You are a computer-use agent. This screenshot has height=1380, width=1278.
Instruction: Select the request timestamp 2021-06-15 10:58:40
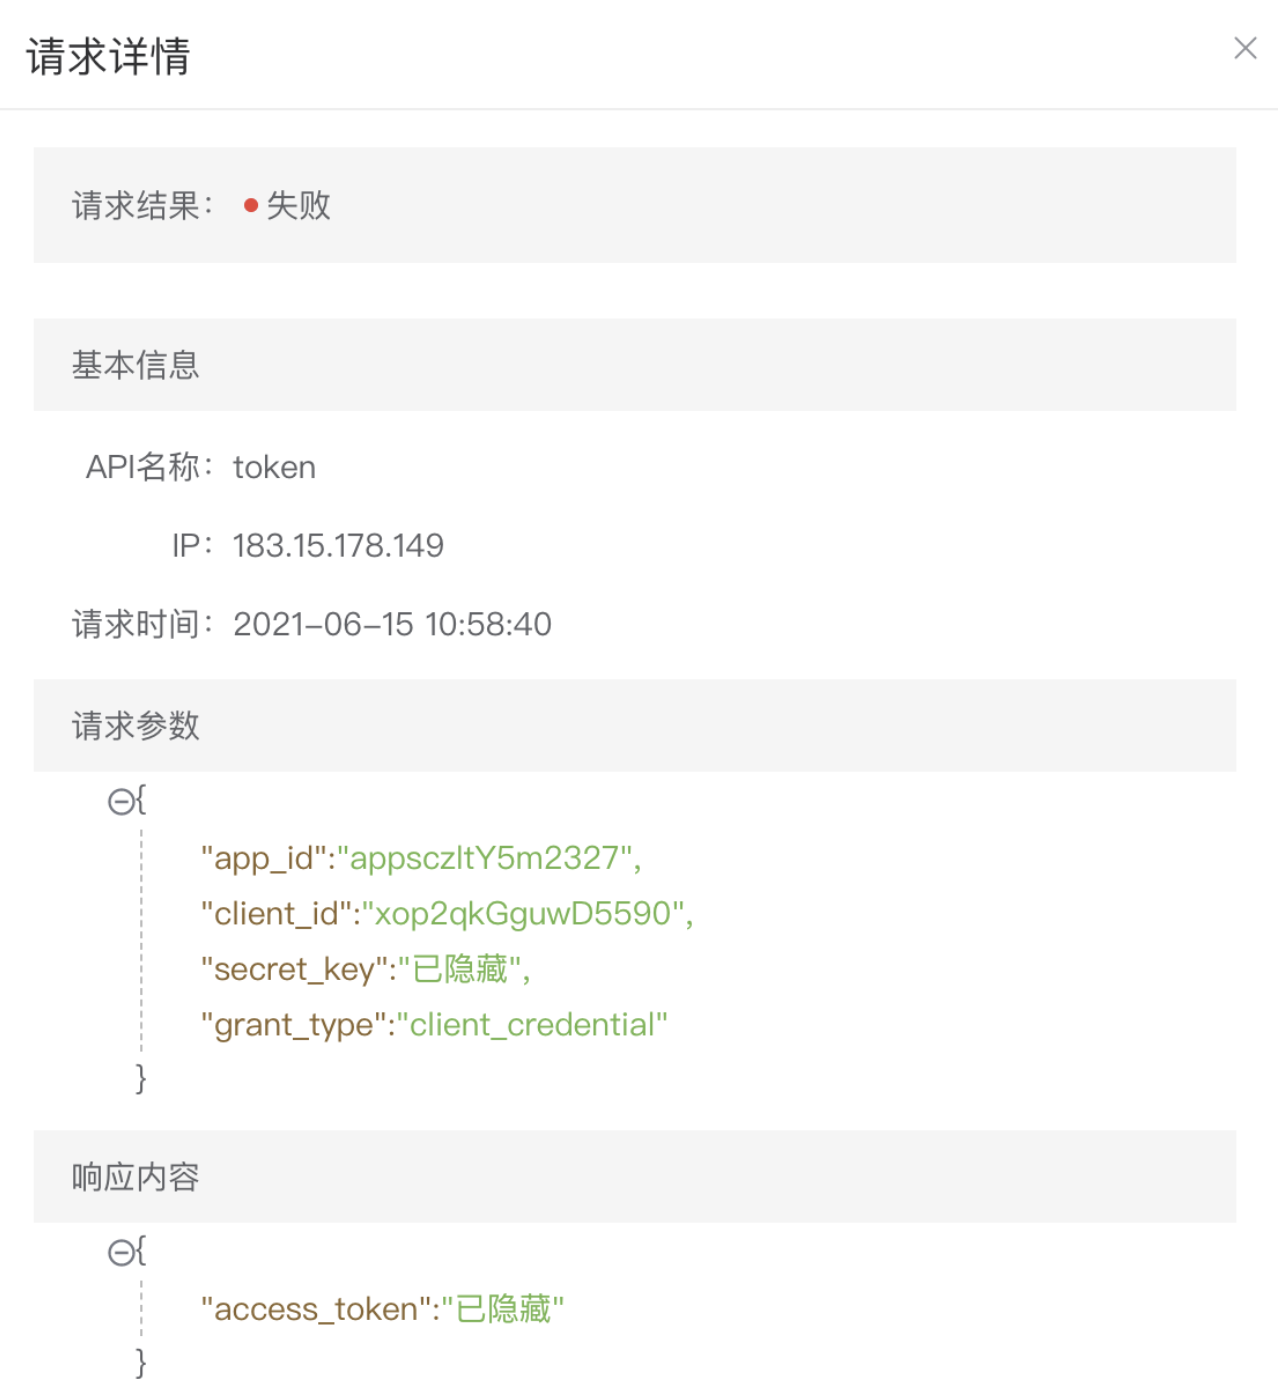point(392,624)
